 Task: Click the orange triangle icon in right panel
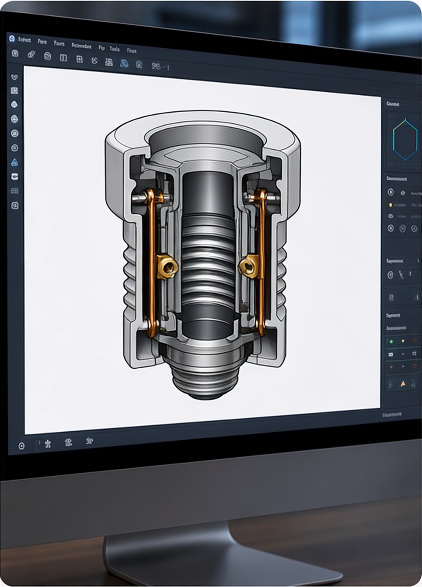pos(403,384)
